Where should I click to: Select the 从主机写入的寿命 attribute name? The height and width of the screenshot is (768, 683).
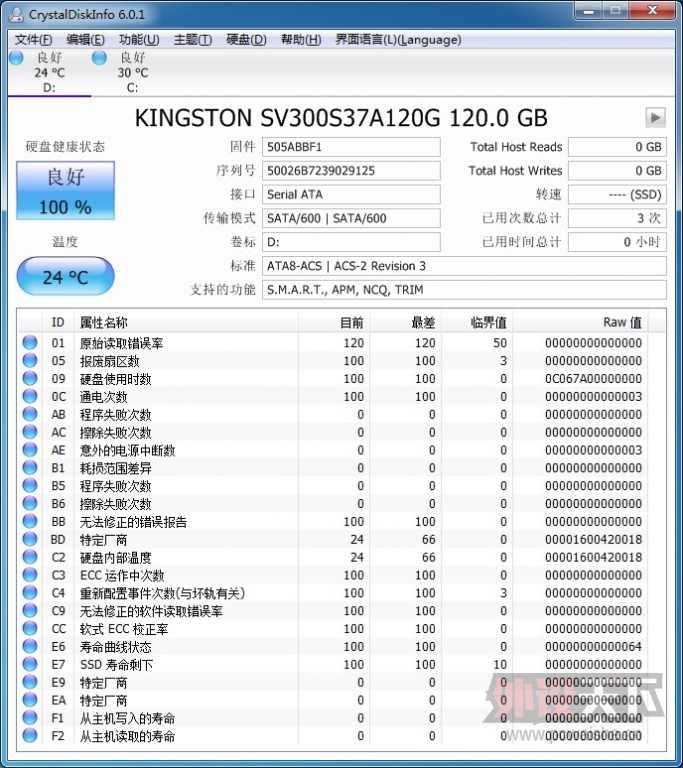[127, 719]
